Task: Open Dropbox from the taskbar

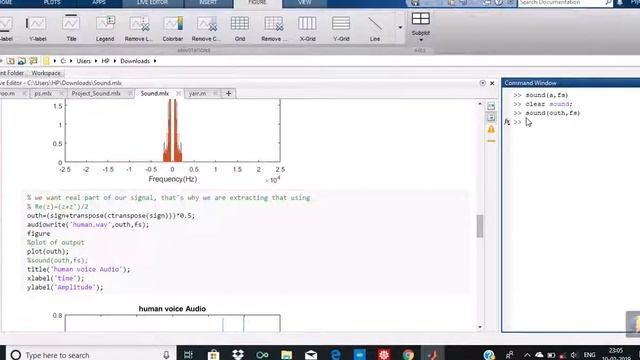Action: [x=238, y=355]
